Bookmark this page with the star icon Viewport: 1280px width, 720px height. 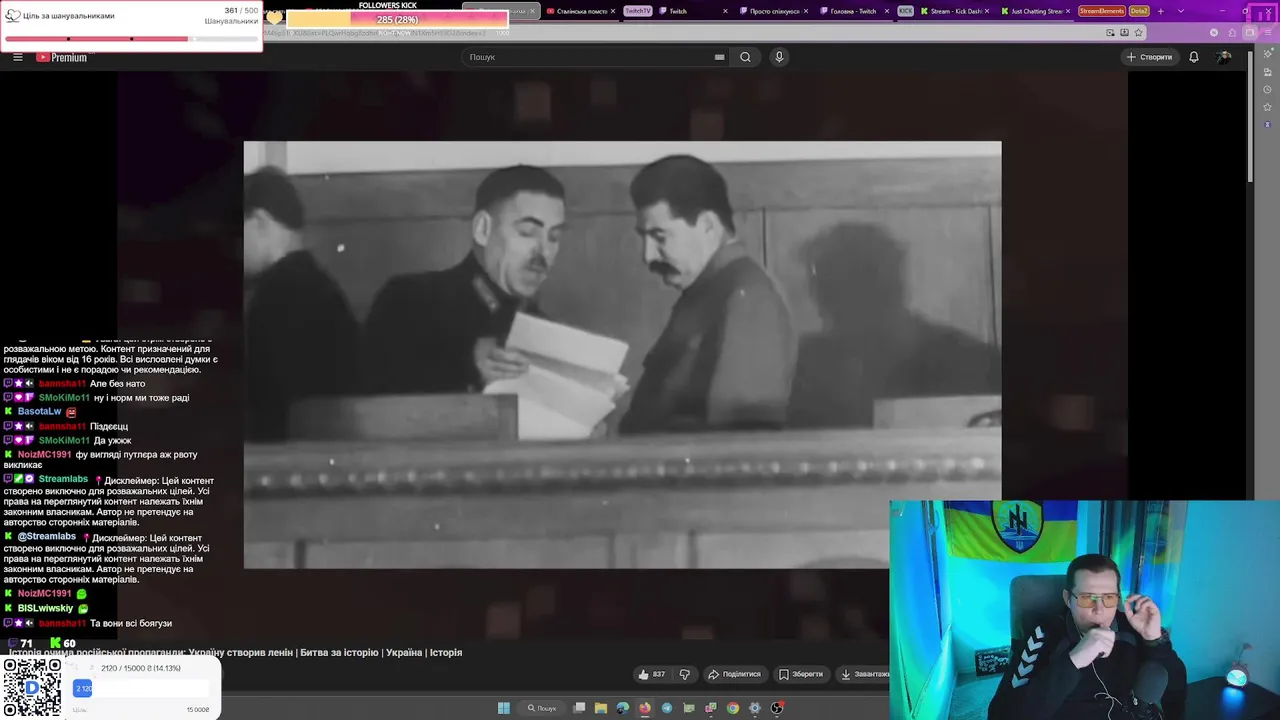[1138, 32]
